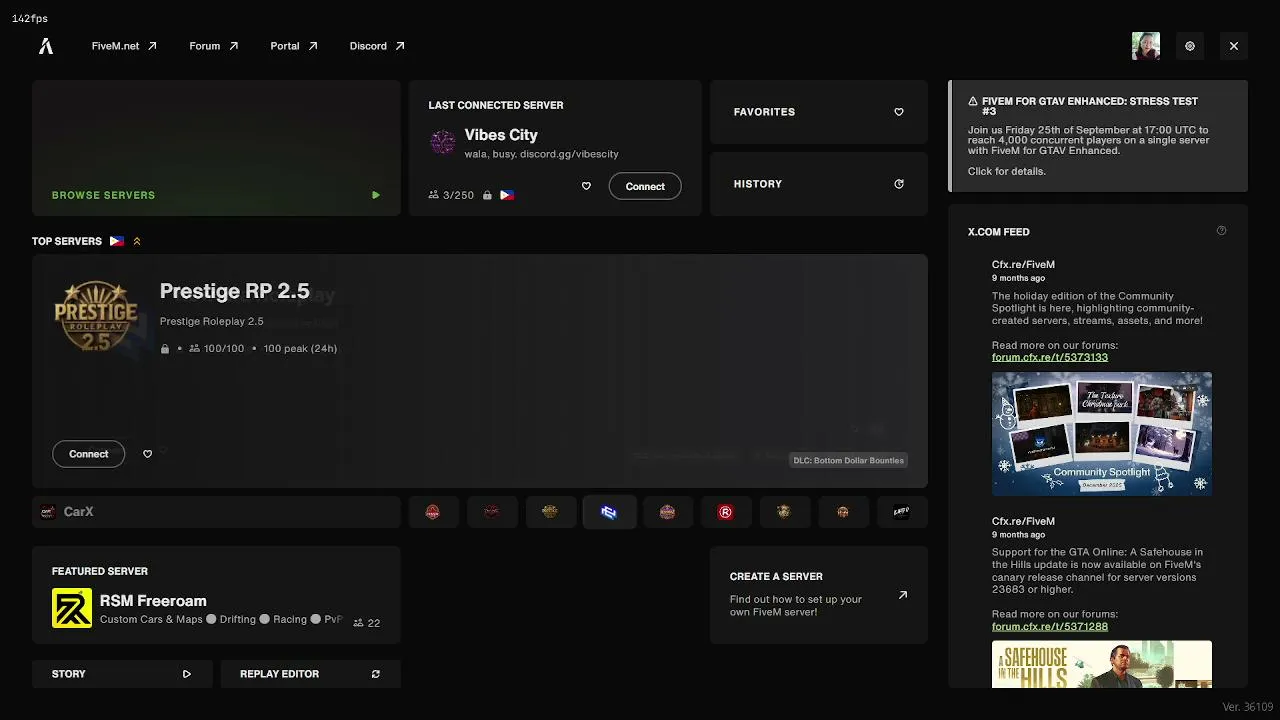Click A Safehouse in the Hills image

point(1102,664)
